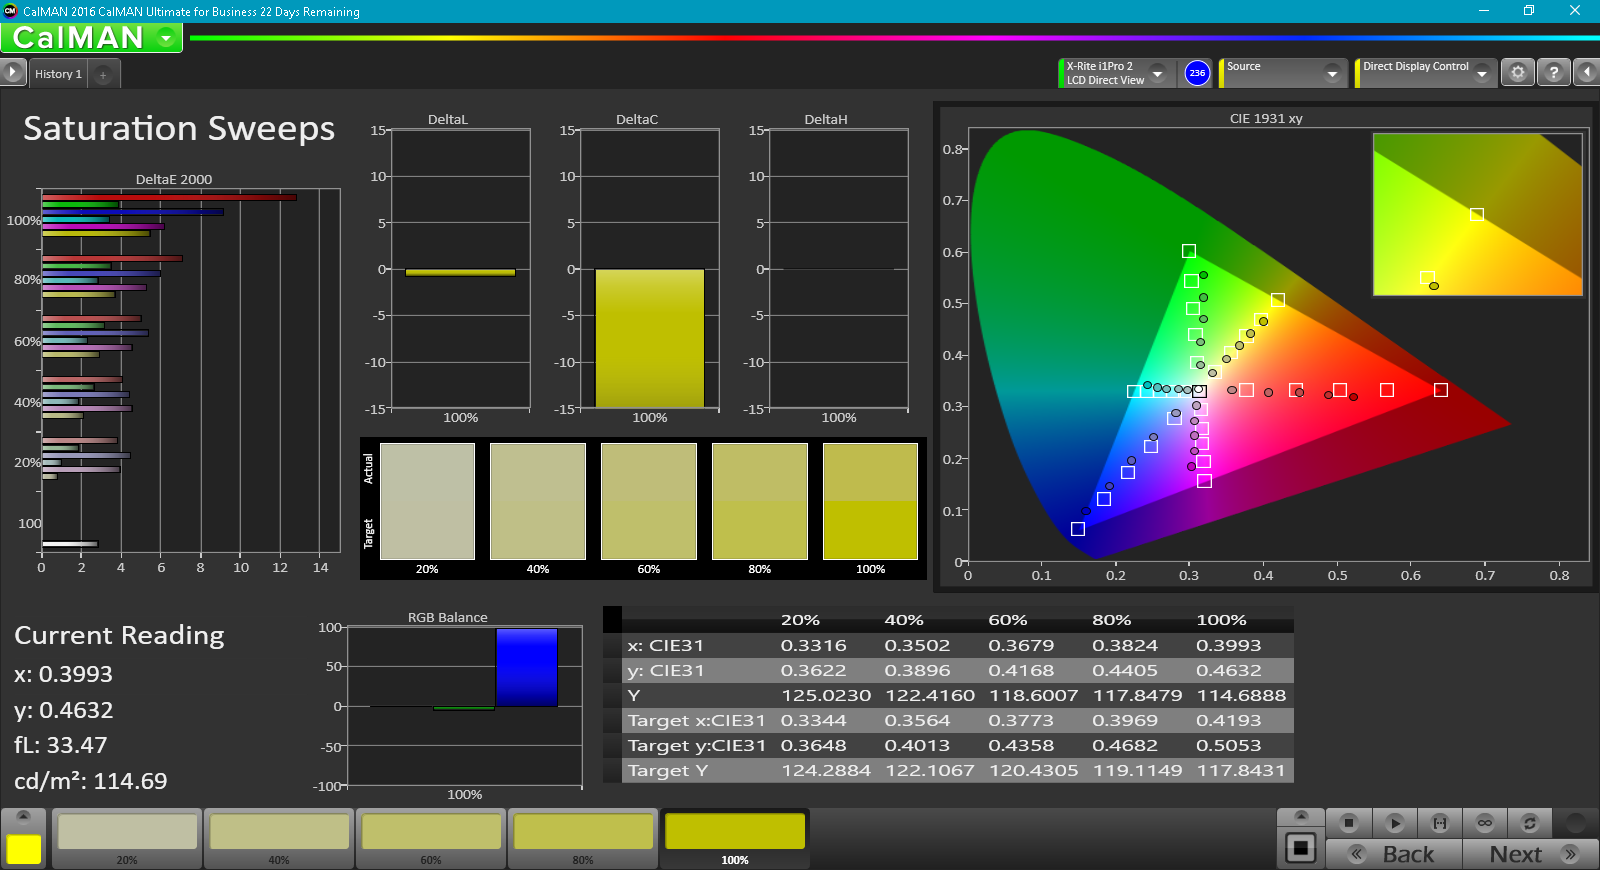Viewport: 1600px width, 870px height.
Task: Collapse side panel with left arrow icon
Action: tap(1586, 73)
